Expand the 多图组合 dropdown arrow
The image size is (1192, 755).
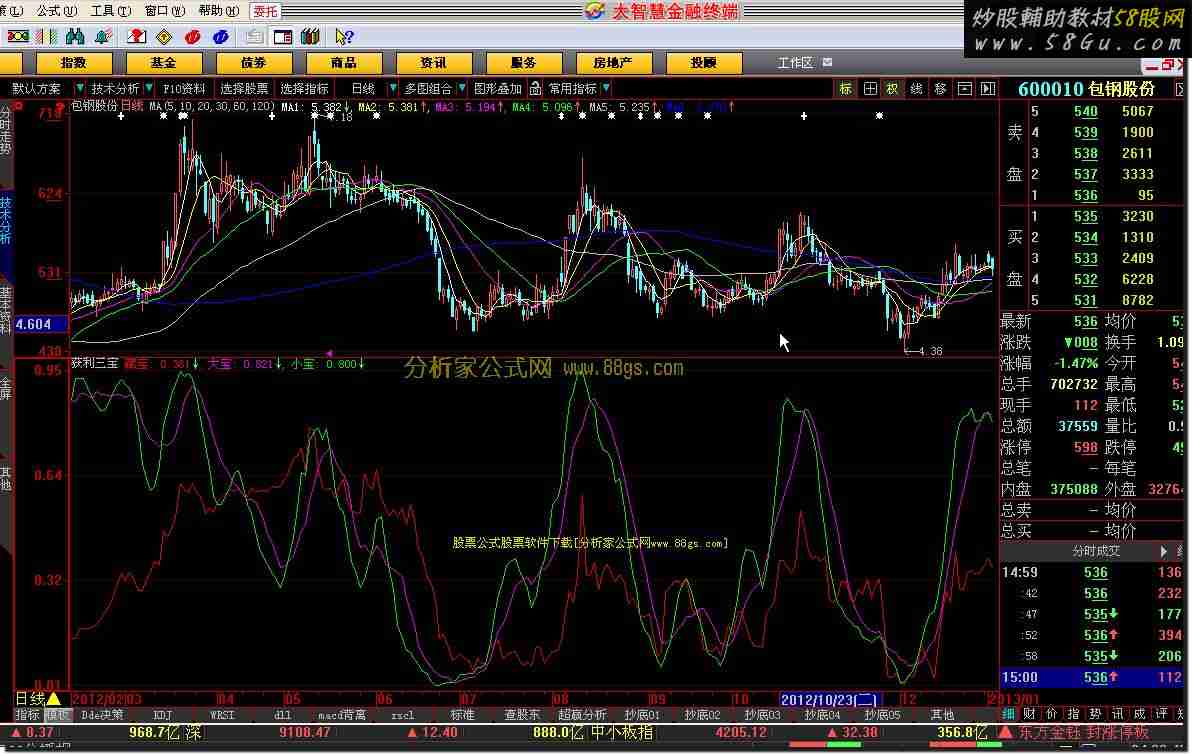[461, 88]
